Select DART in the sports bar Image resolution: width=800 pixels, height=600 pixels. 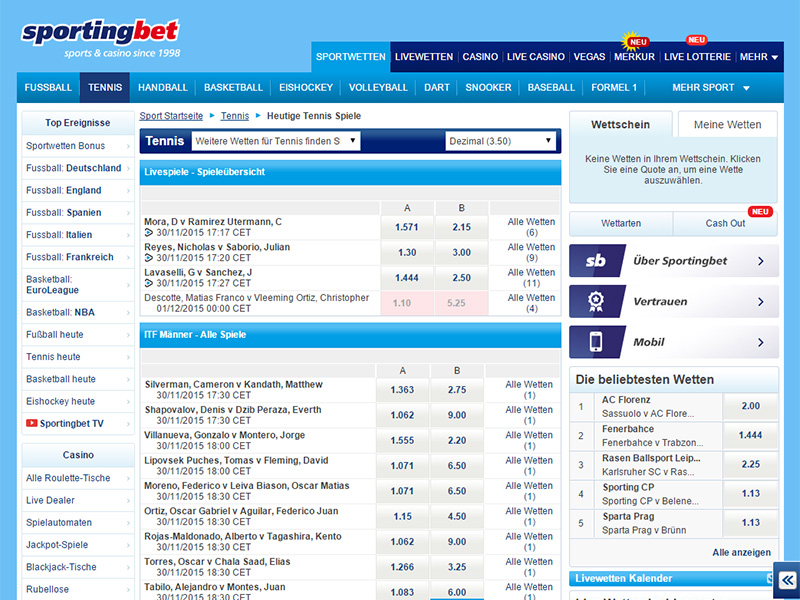click(437, 88)
